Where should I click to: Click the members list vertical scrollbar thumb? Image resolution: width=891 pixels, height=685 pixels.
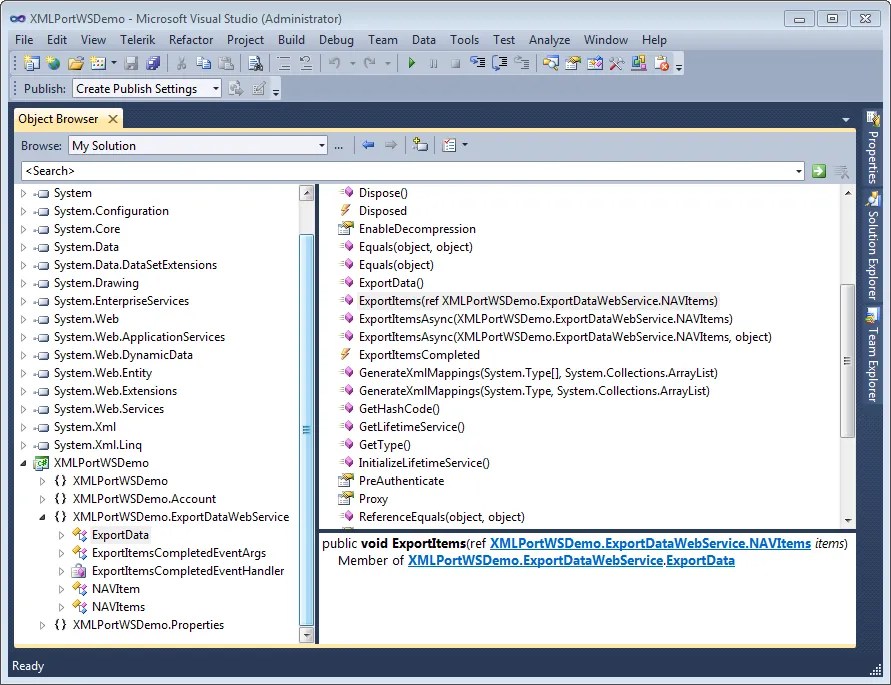pyautogui.click(x=847, y=360)
